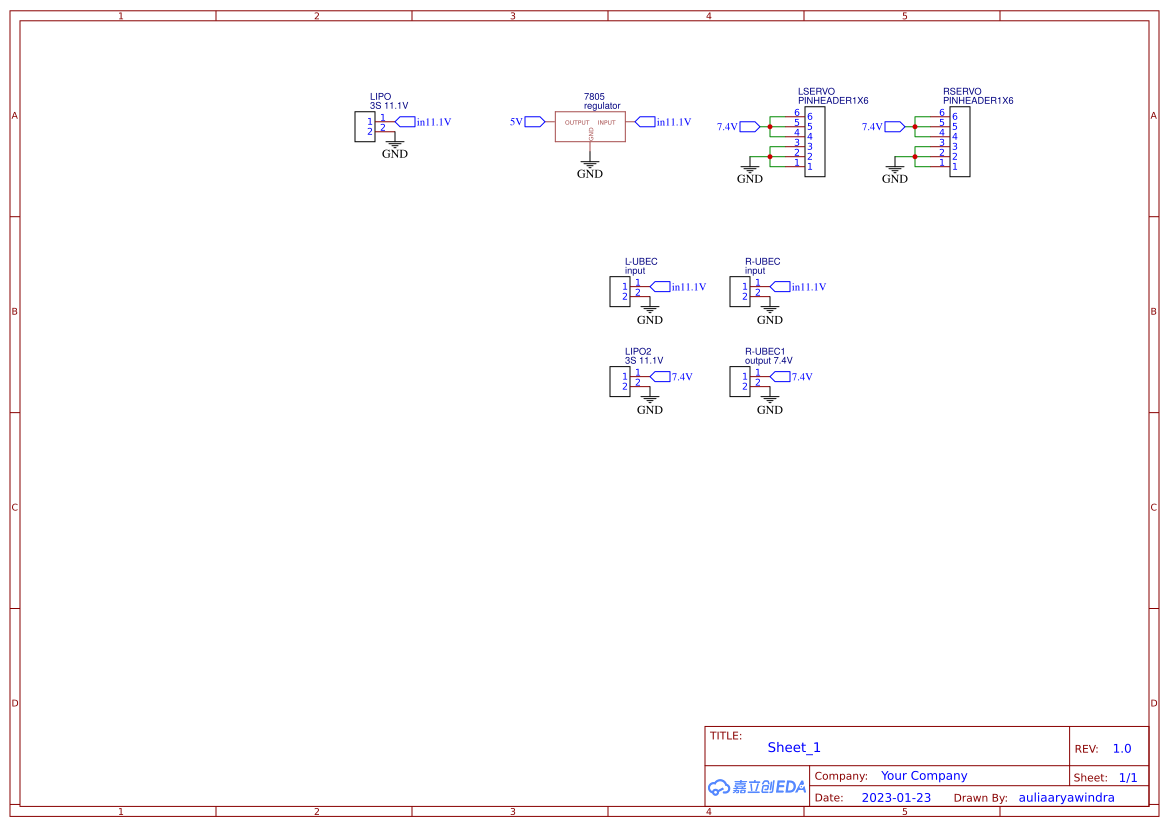Click the Your Company field
Viewport: 1169px width, 827px height.
pos(923,775)
